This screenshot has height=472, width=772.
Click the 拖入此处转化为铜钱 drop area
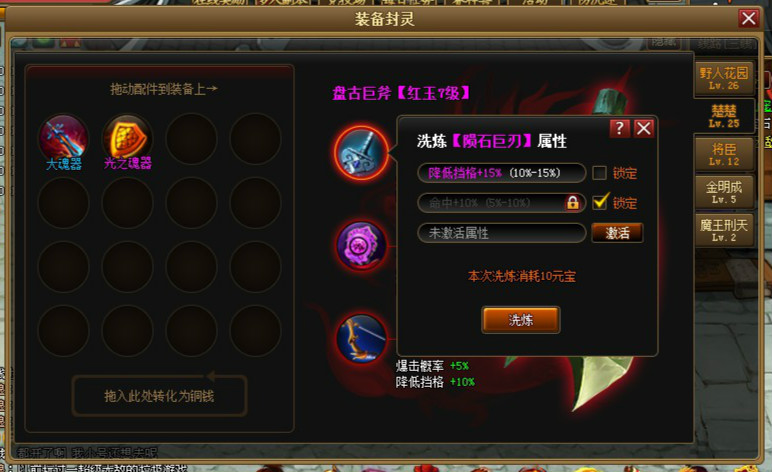pos(159,396)
